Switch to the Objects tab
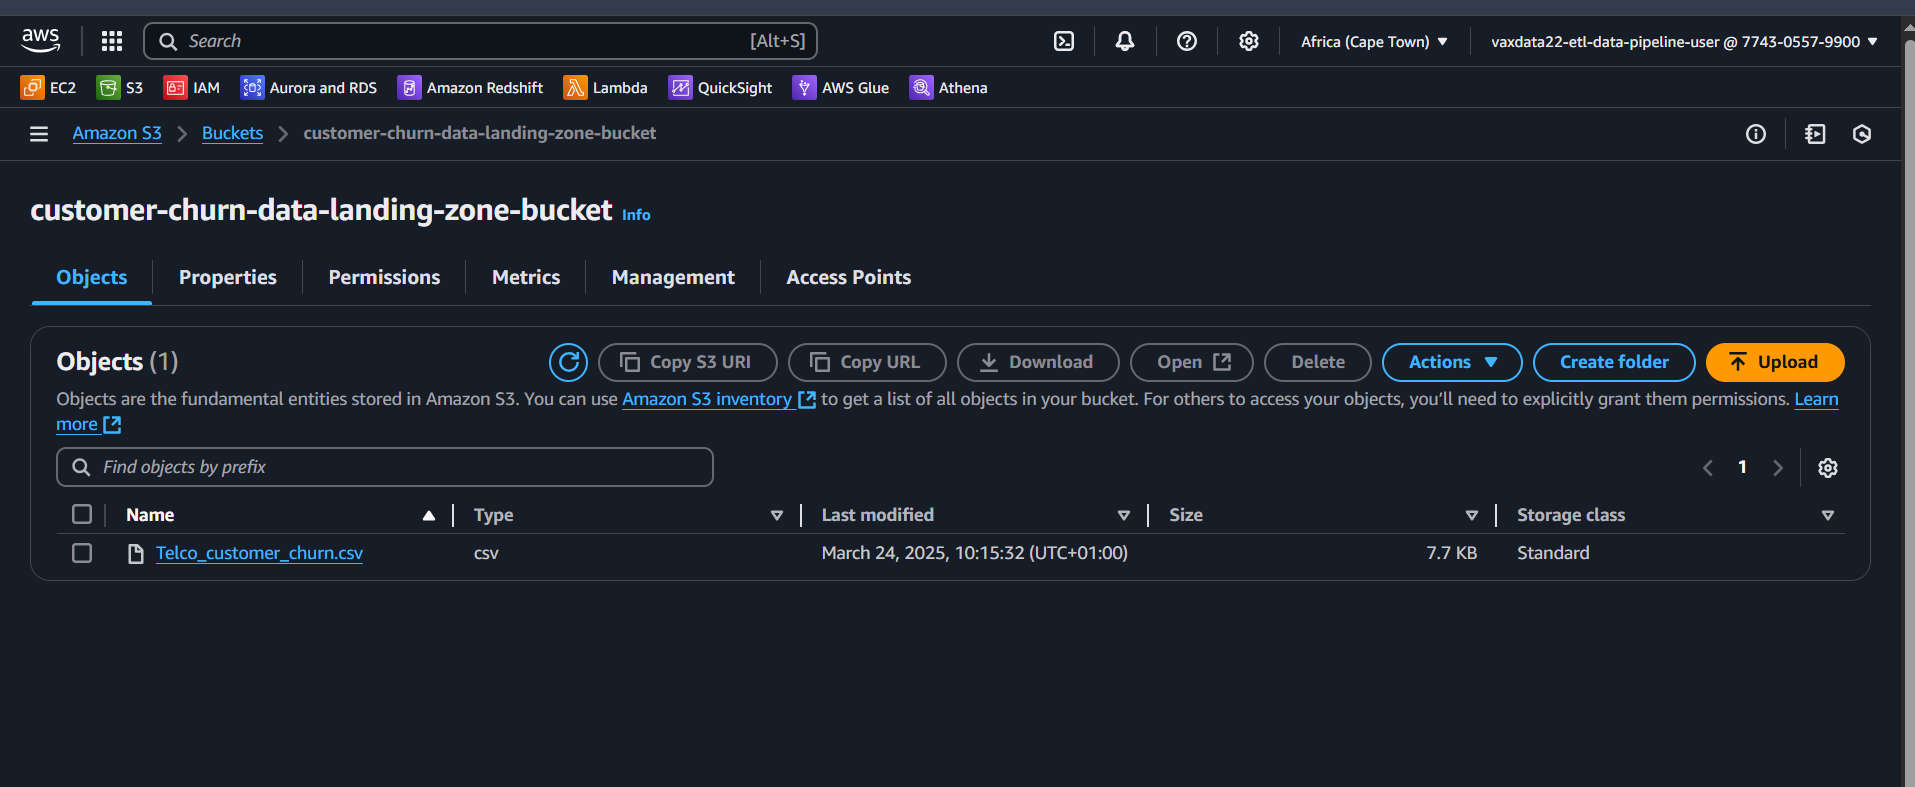Screen dimensions: 1915x787 (x=92, y=278)
